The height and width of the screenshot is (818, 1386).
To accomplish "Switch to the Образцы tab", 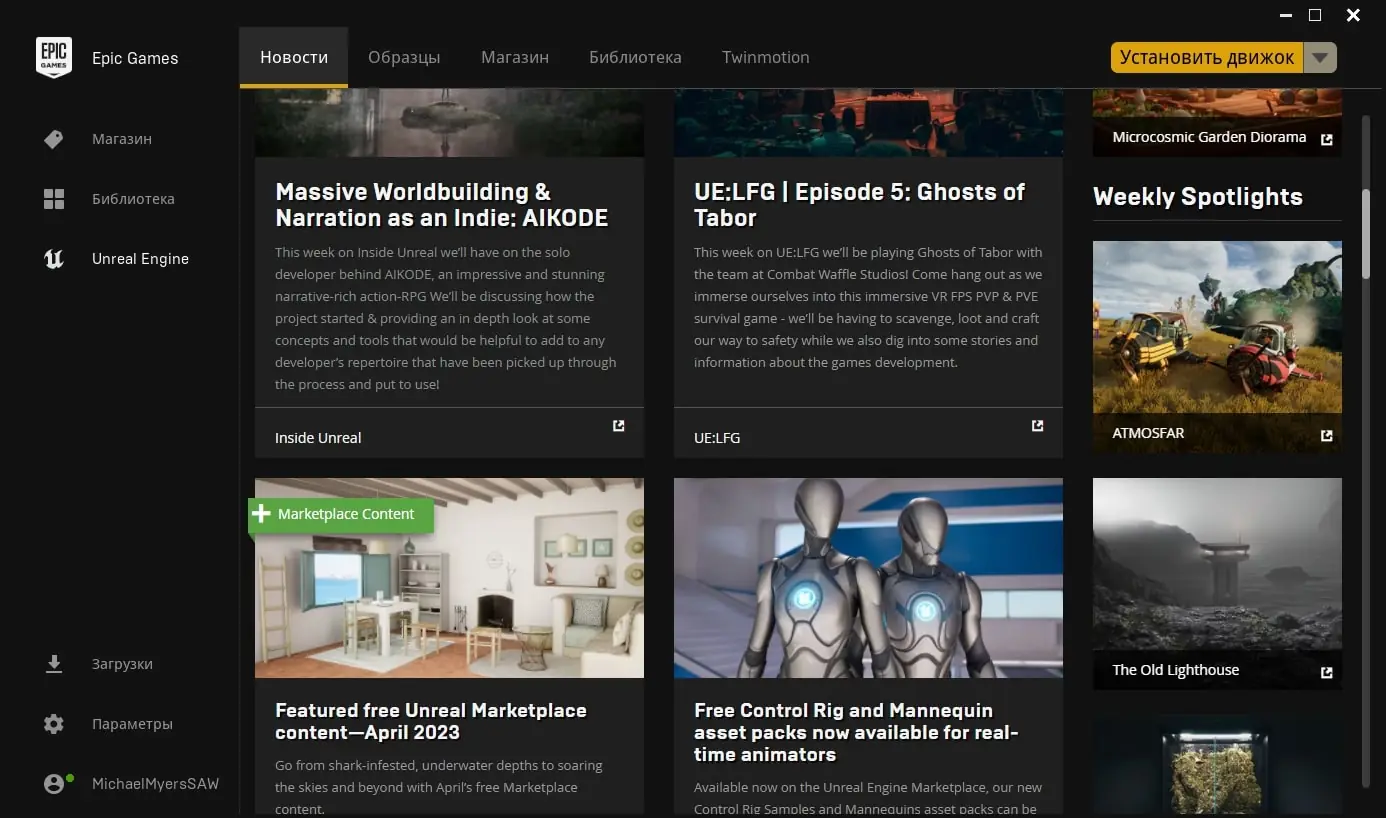I will coord(404,57).
